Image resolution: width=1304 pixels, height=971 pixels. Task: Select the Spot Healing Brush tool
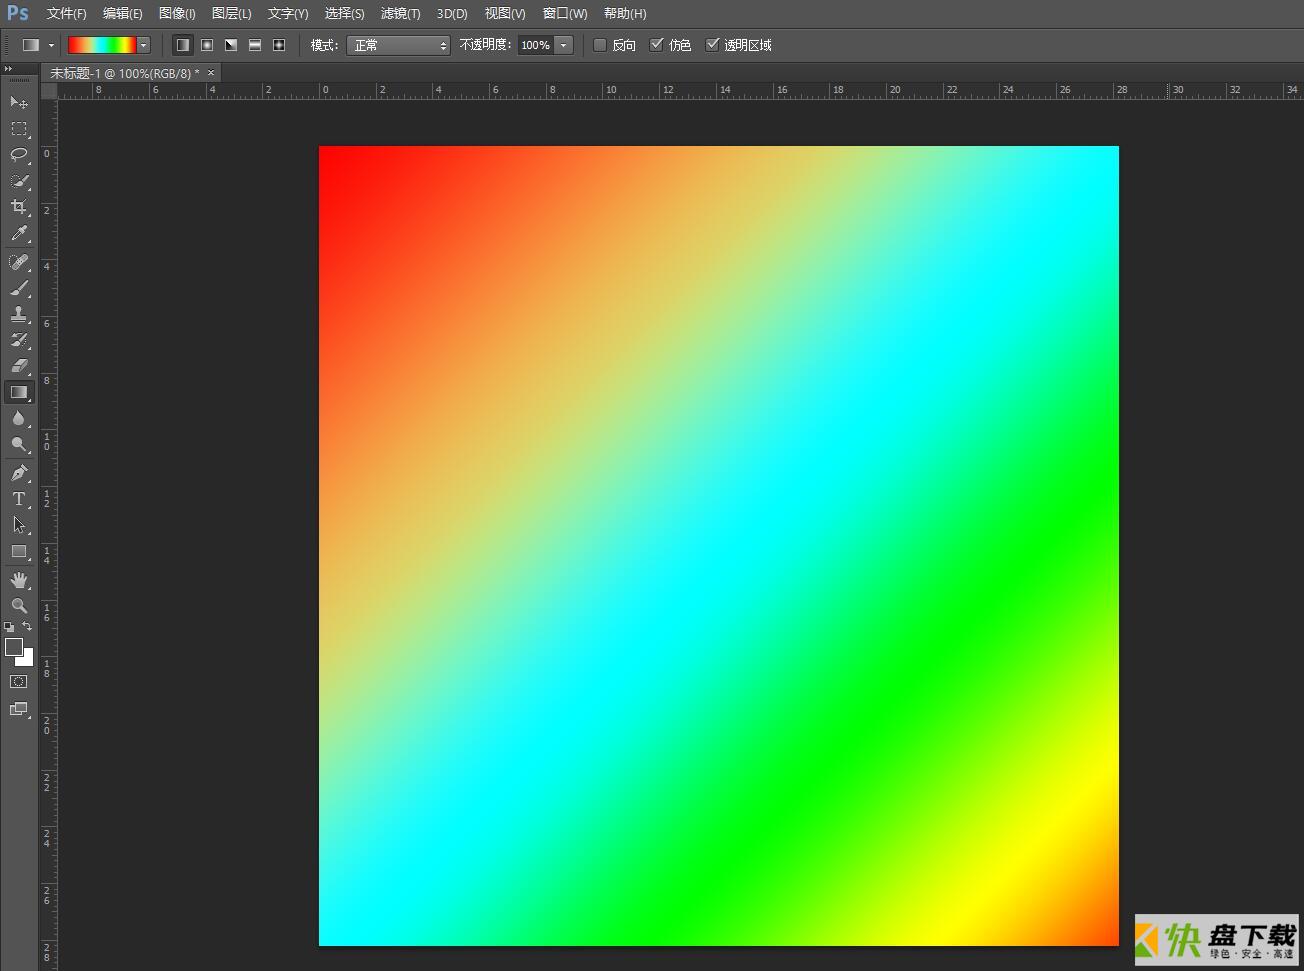(19, 262)
